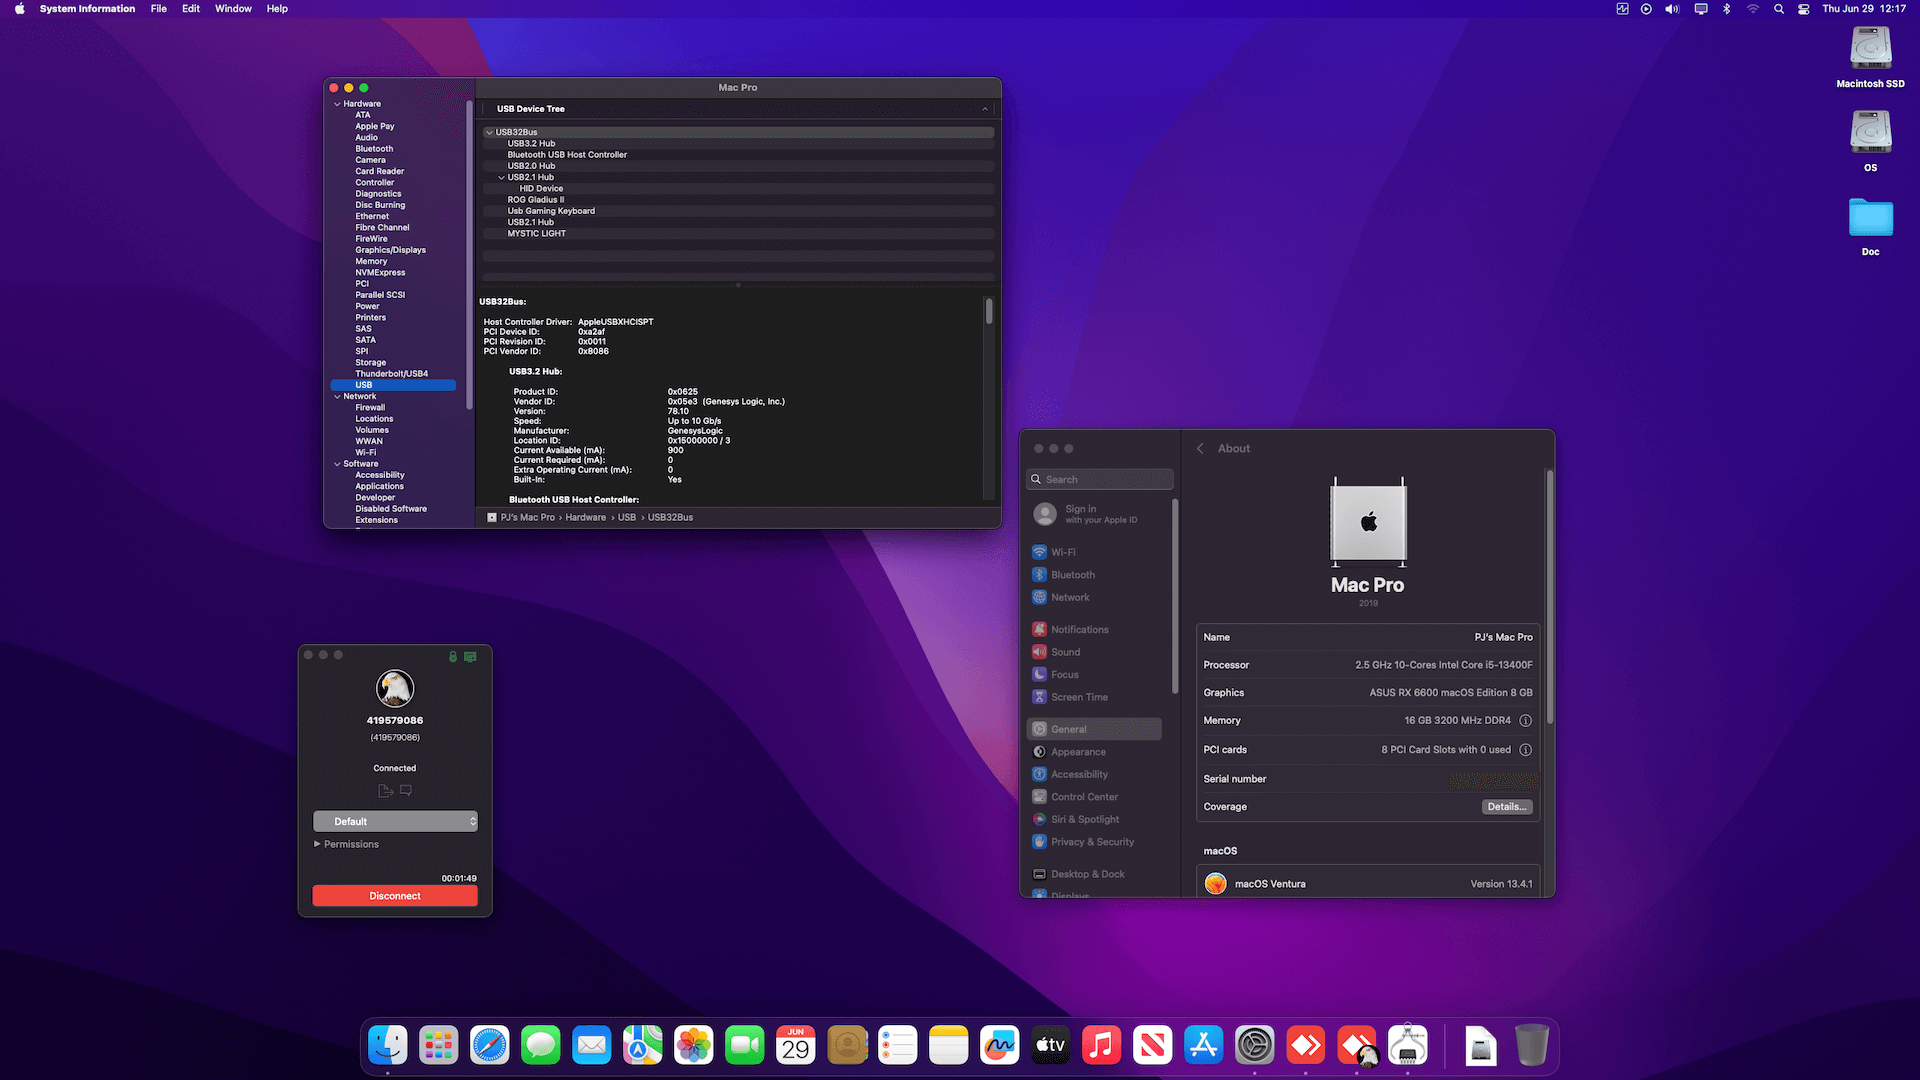Click the green monitor icon in AnyDesk window
The width and height of the screenshot is (1920, 1080).
point(470,656)
